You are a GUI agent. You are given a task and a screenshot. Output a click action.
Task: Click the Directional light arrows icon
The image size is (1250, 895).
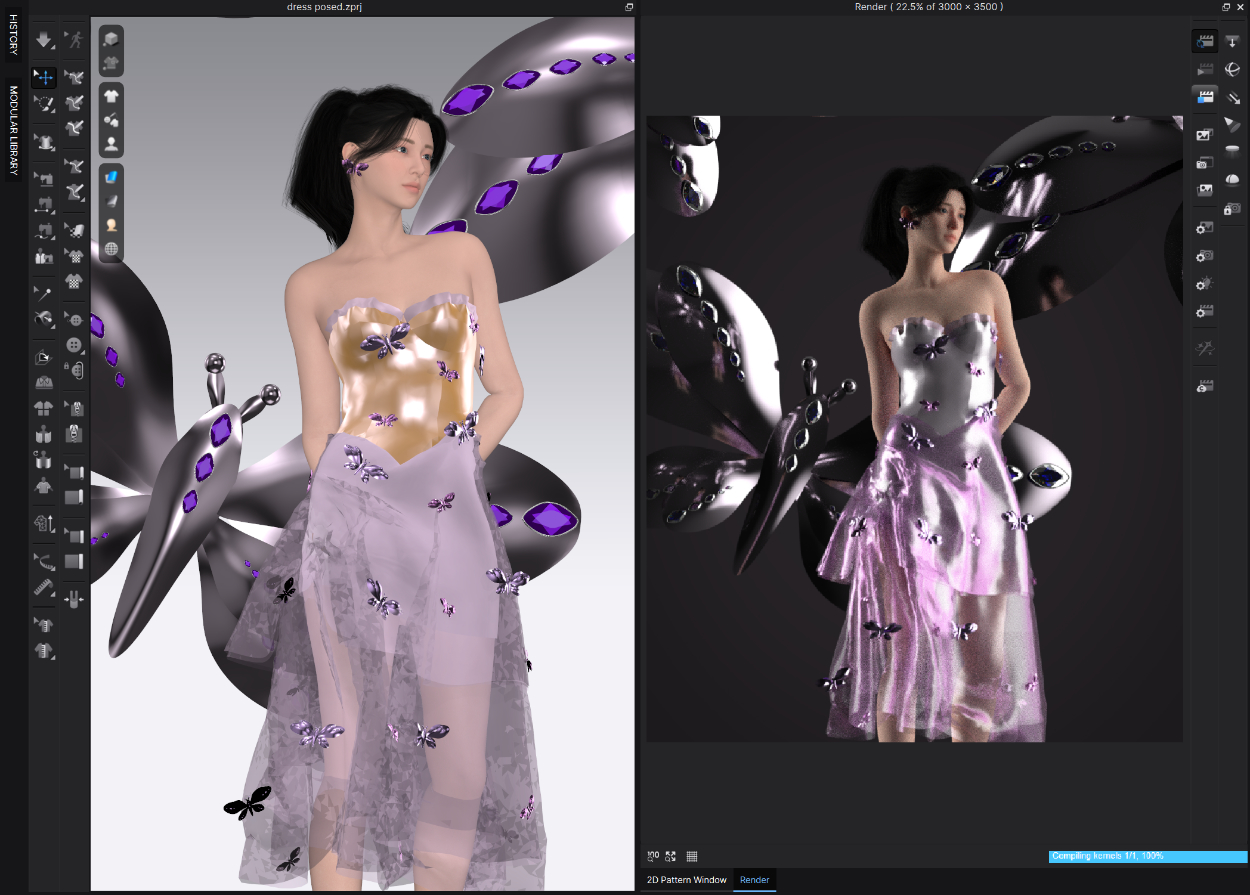1232,97
